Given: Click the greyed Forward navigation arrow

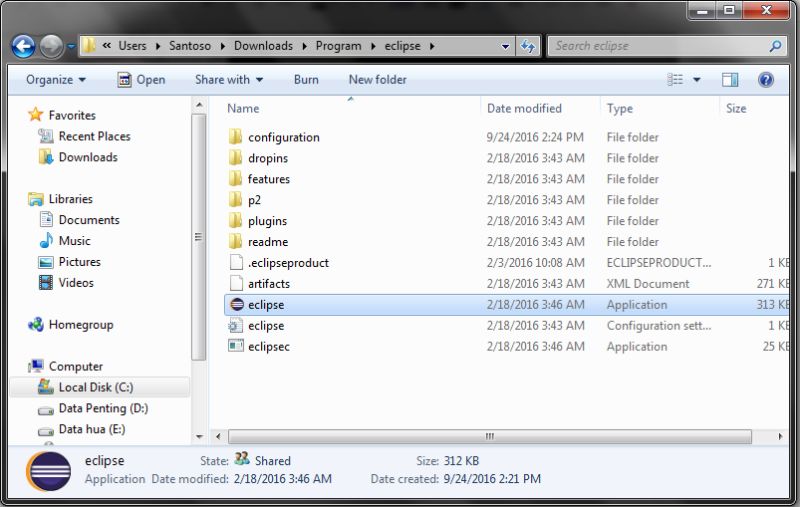Looking at the screenshot, I should [52, 46].
